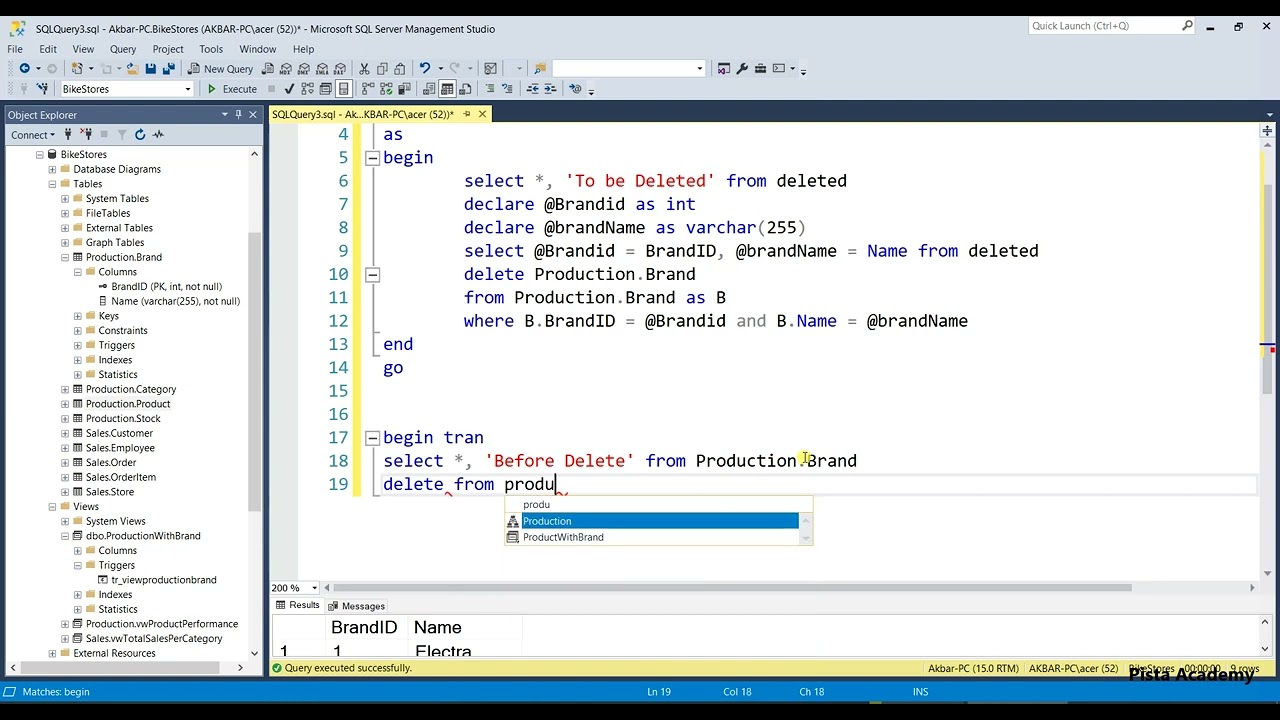Select the tr_viewproductionbrand trigger
This screenshot has width=1280, height=720.
tap(166, 580)
